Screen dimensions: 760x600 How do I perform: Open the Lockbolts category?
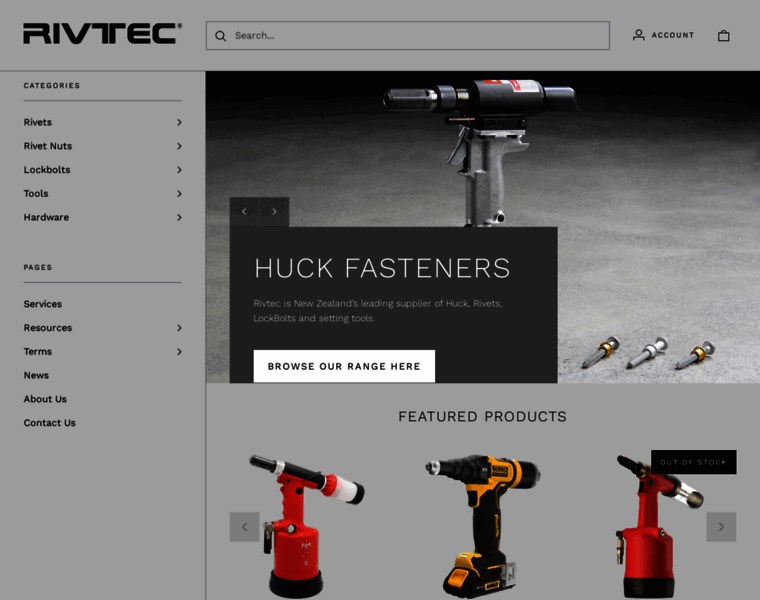[x=47, y=170]
